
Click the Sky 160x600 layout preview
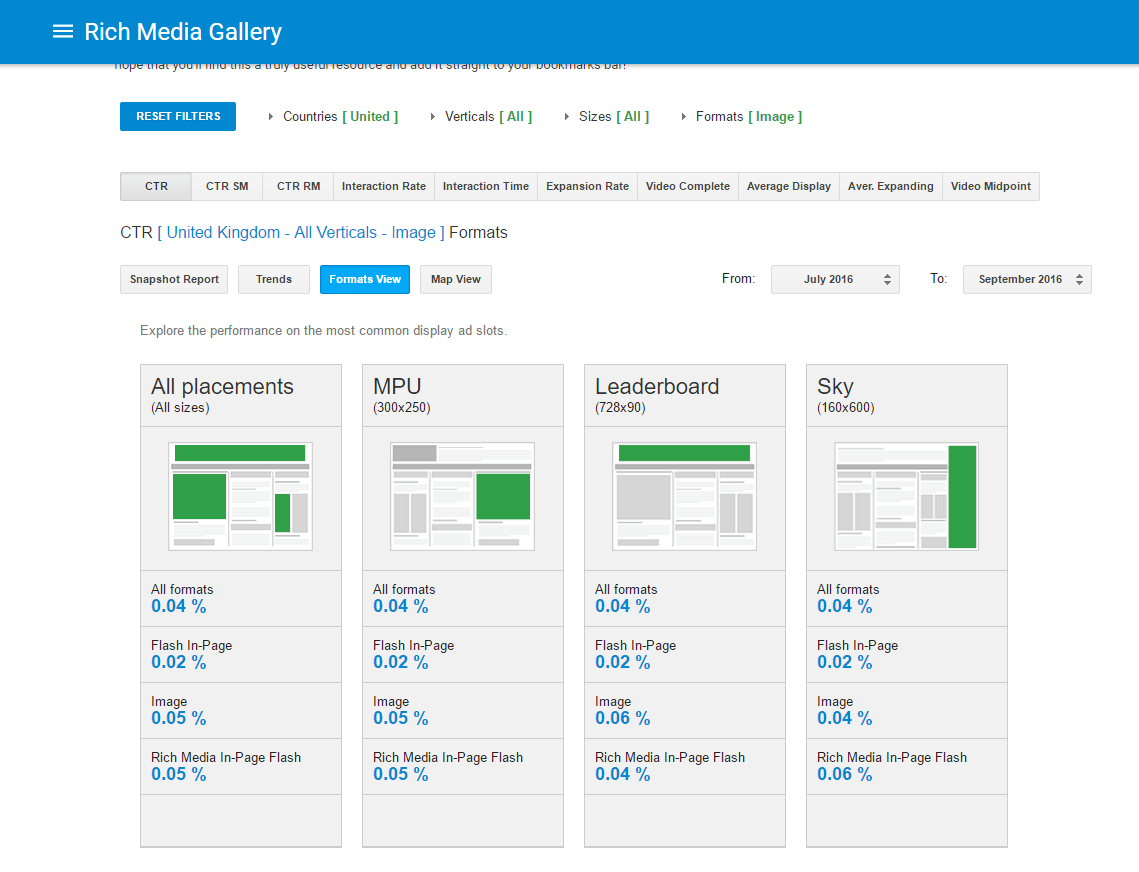pos(906,495)
